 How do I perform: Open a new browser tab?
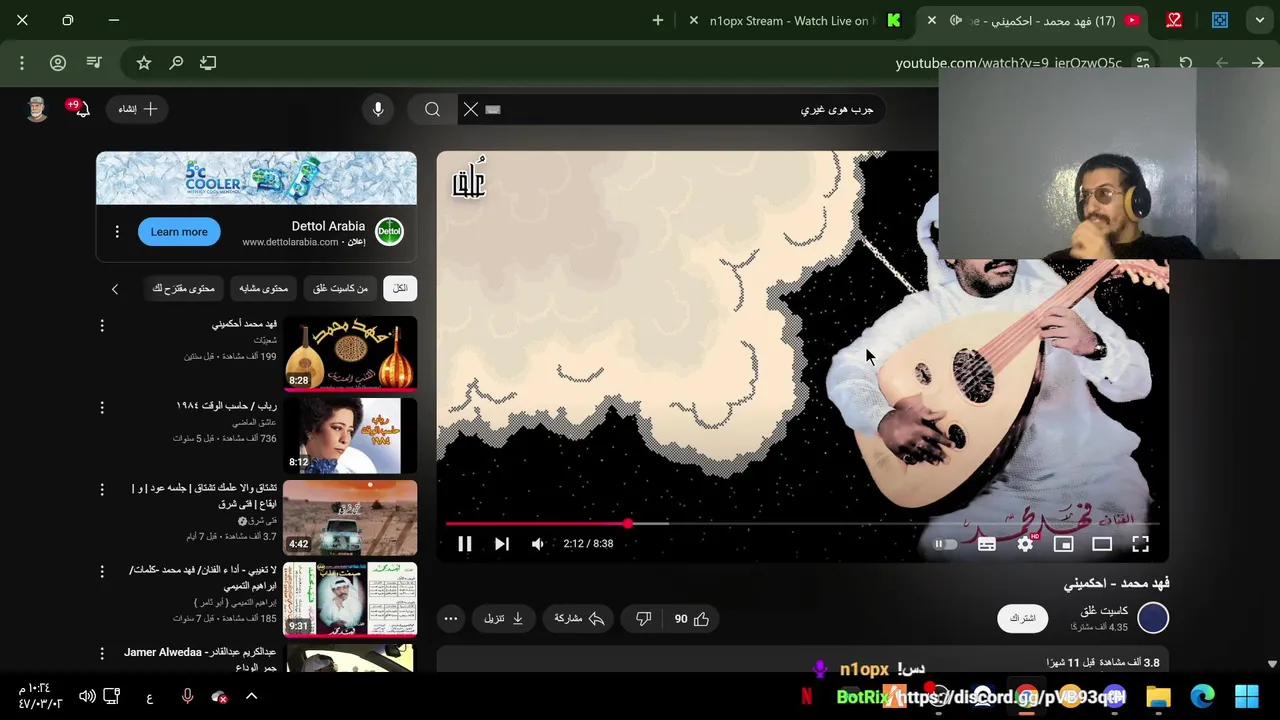[x=657, y=20]
